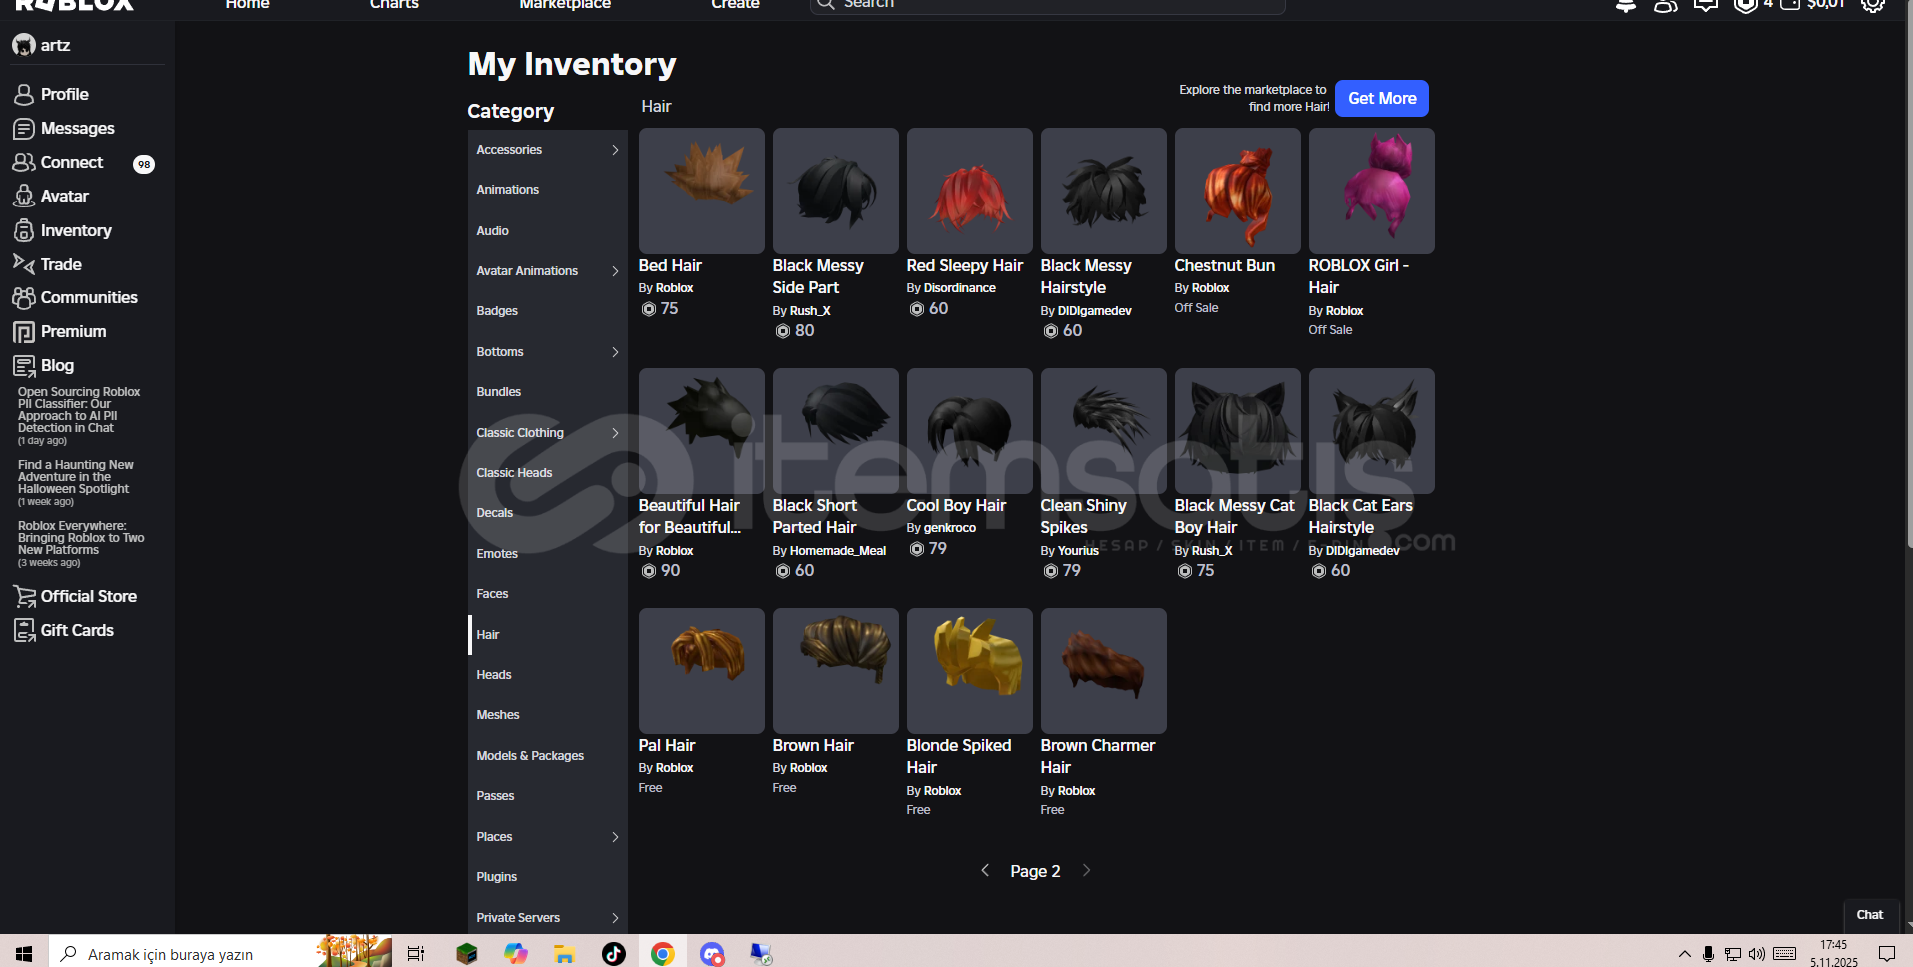Click the Pal Hair thumbnail
The image size is (1913, 967).
[701, 671]
